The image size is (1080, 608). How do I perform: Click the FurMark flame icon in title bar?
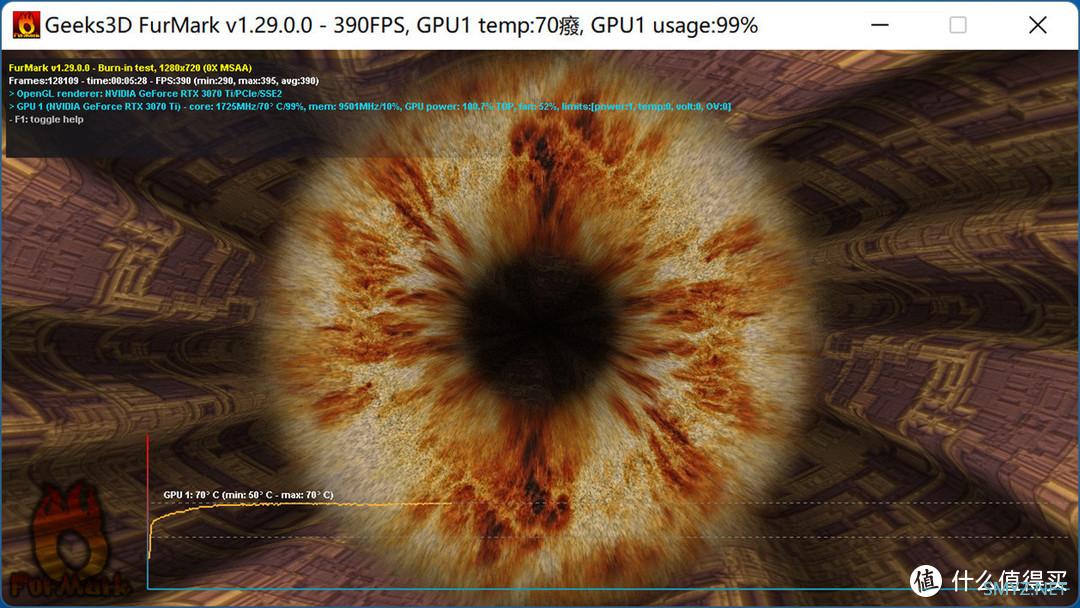(26, 25)
